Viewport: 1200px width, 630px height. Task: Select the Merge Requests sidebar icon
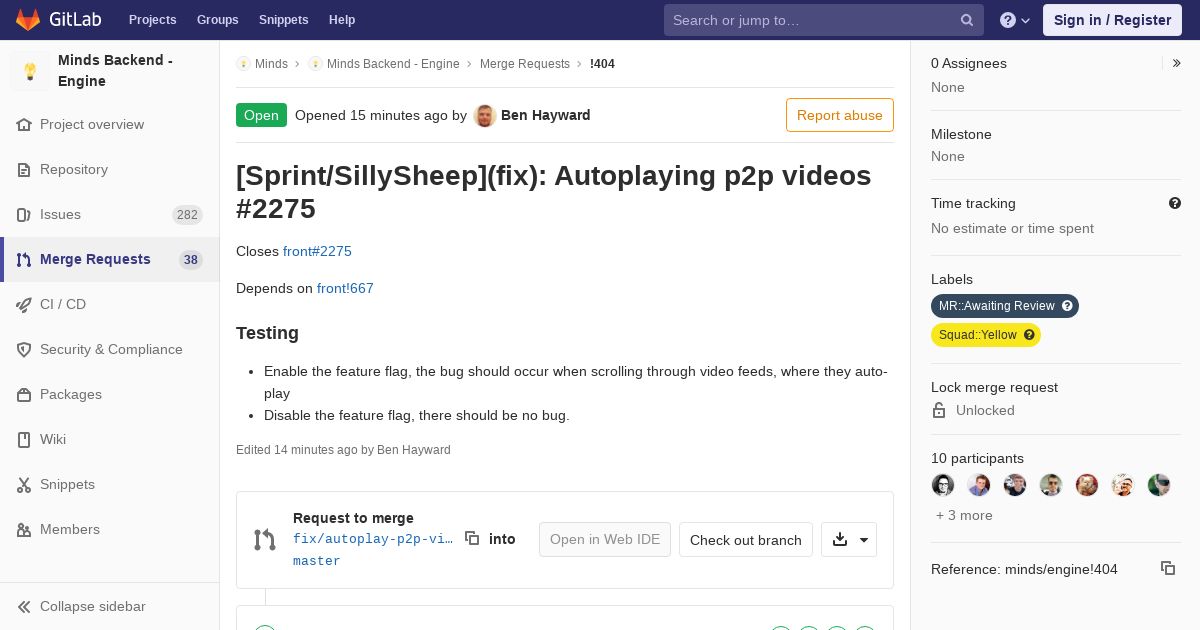point(24,260)
